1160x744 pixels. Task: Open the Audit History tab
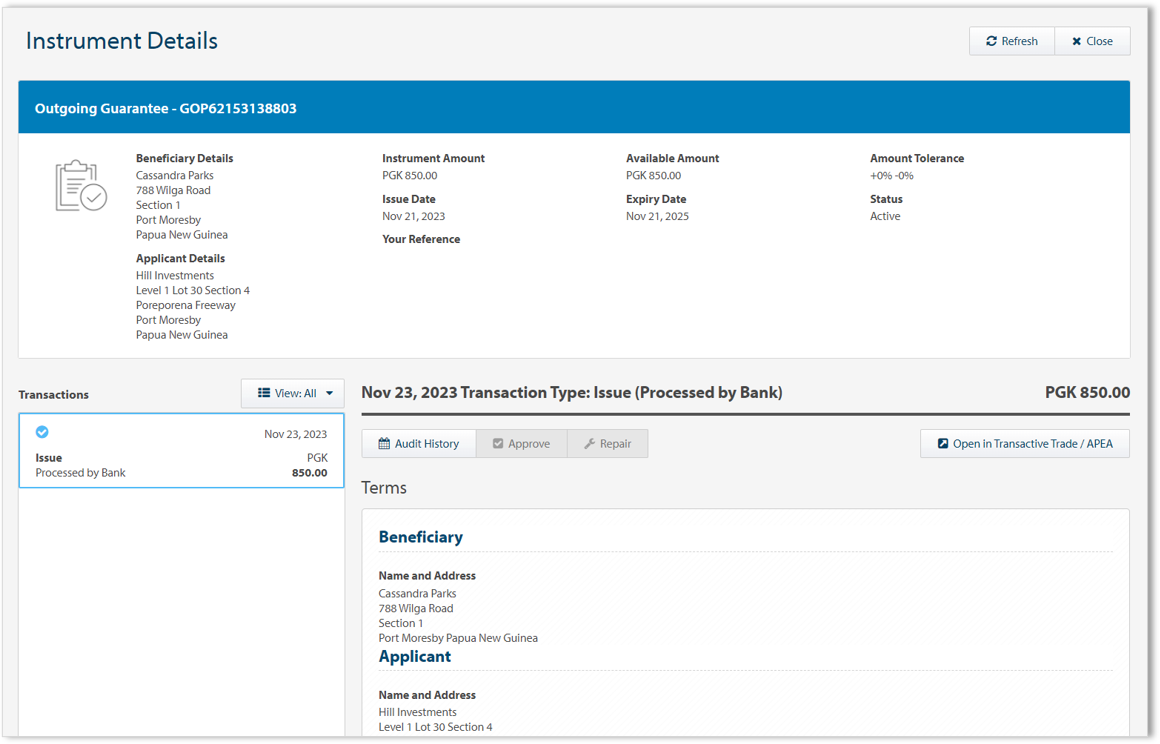418,444
